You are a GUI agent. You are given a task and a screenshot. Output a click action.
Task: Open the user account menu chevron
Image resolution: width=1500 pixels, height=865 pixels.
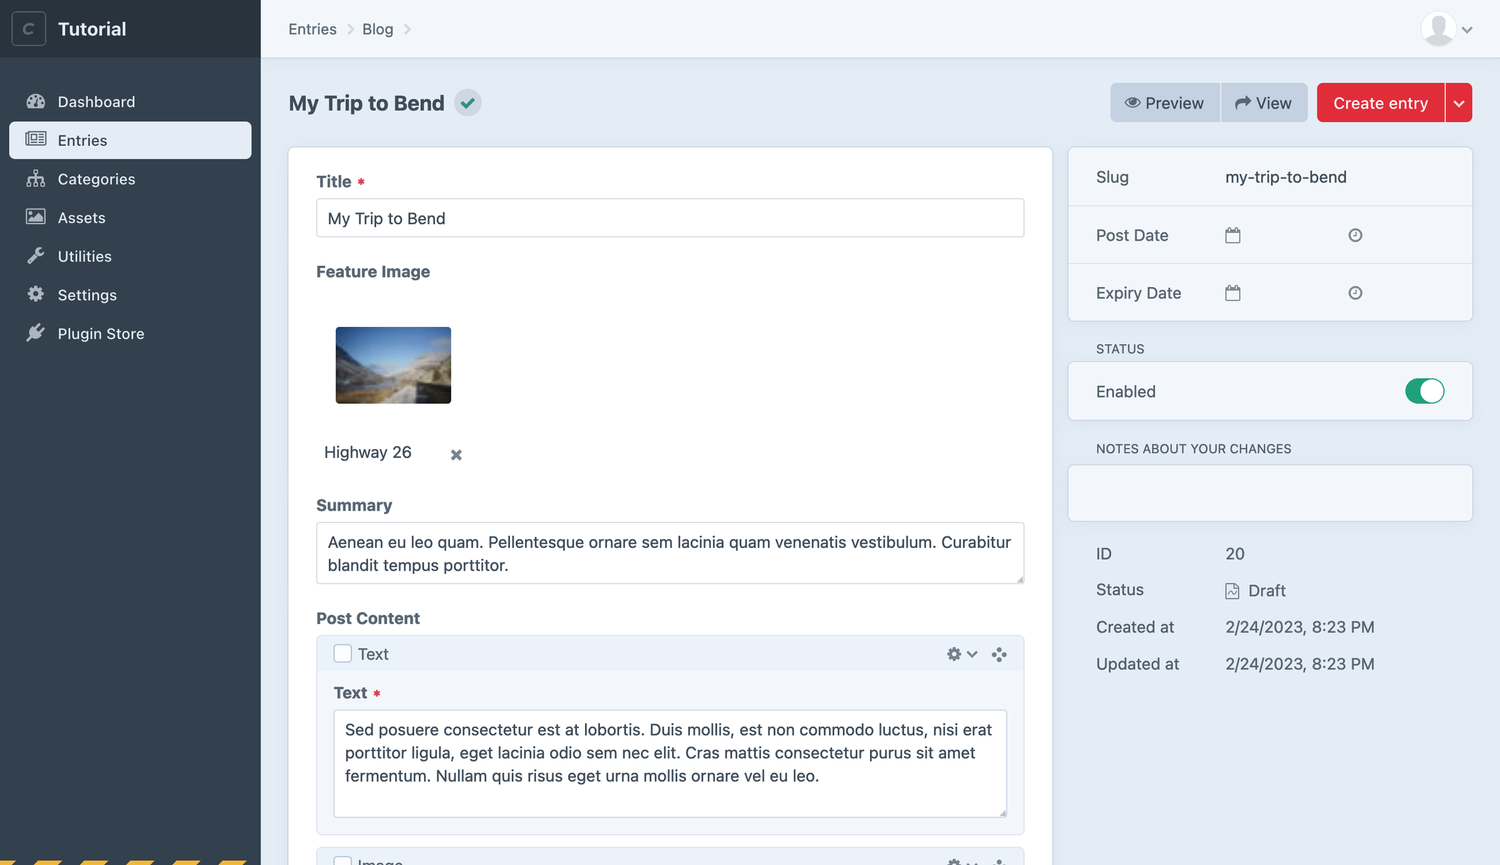pos(1468,29)
